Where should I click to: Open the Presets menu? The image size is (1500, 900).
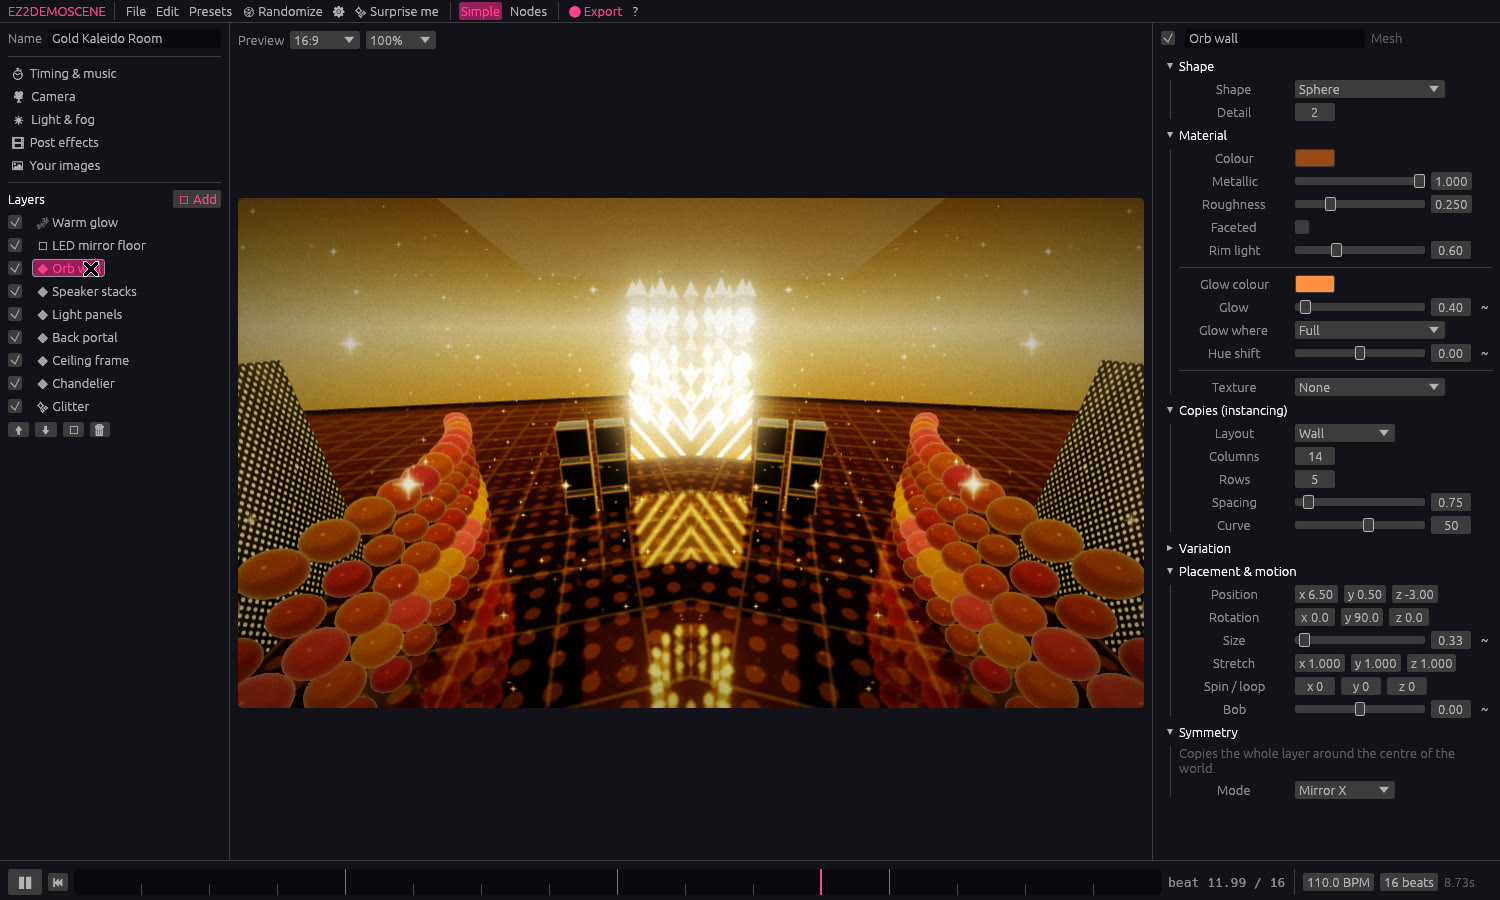tap(210, 12)
